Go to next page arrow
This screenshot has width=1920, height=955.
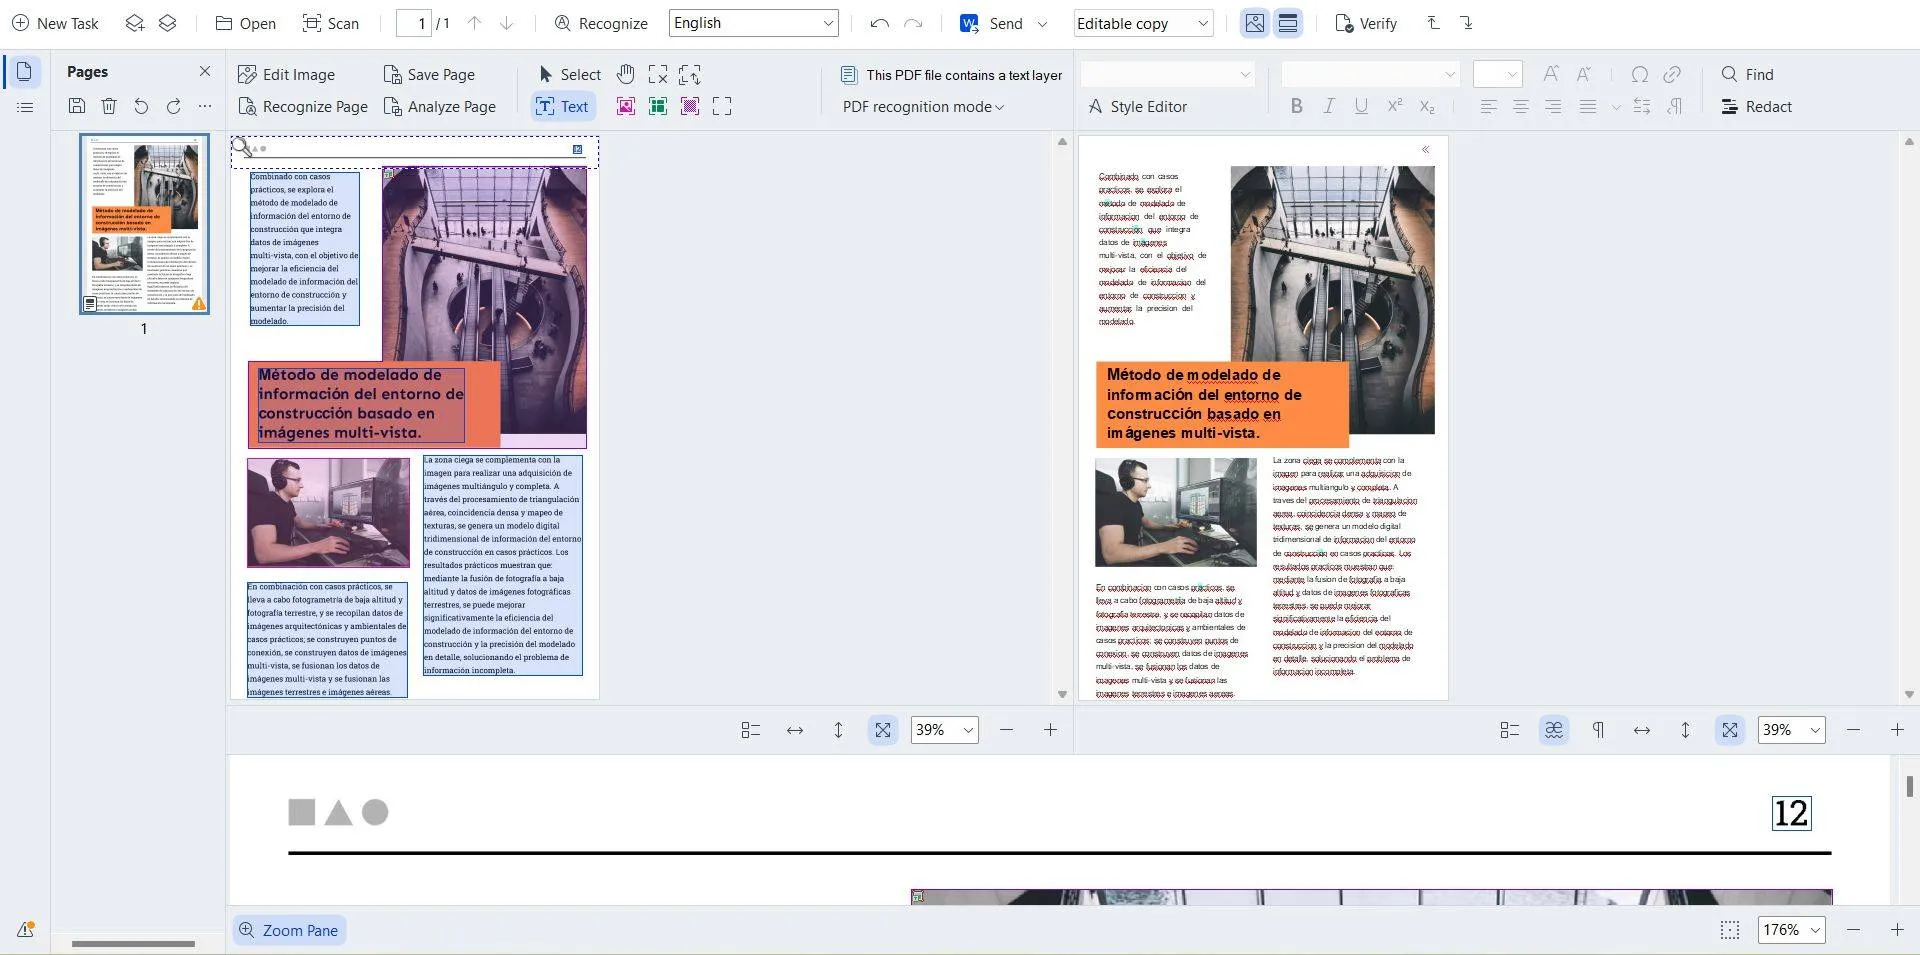click(x=506, y=23)
